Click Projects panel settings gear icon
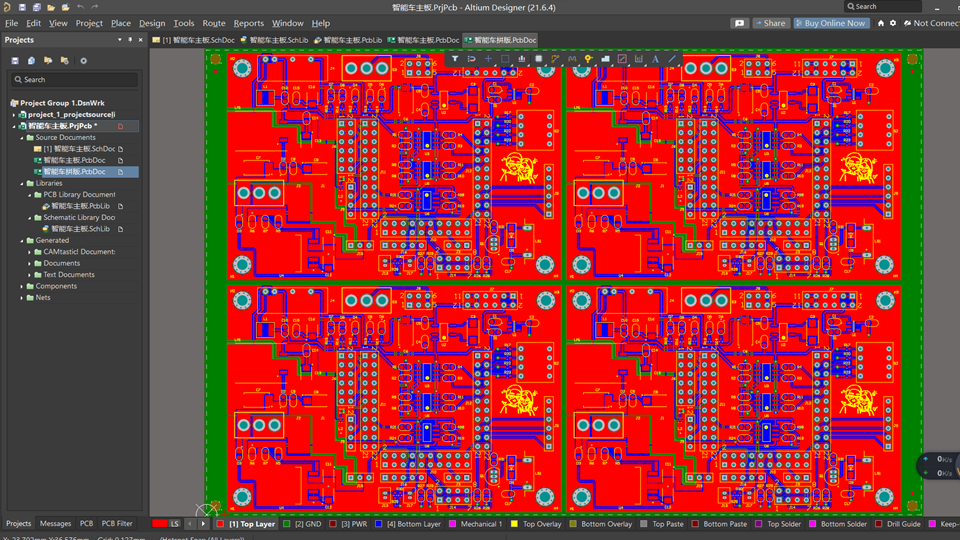This screenshot has height=540, width=960. tap(83, 61)
